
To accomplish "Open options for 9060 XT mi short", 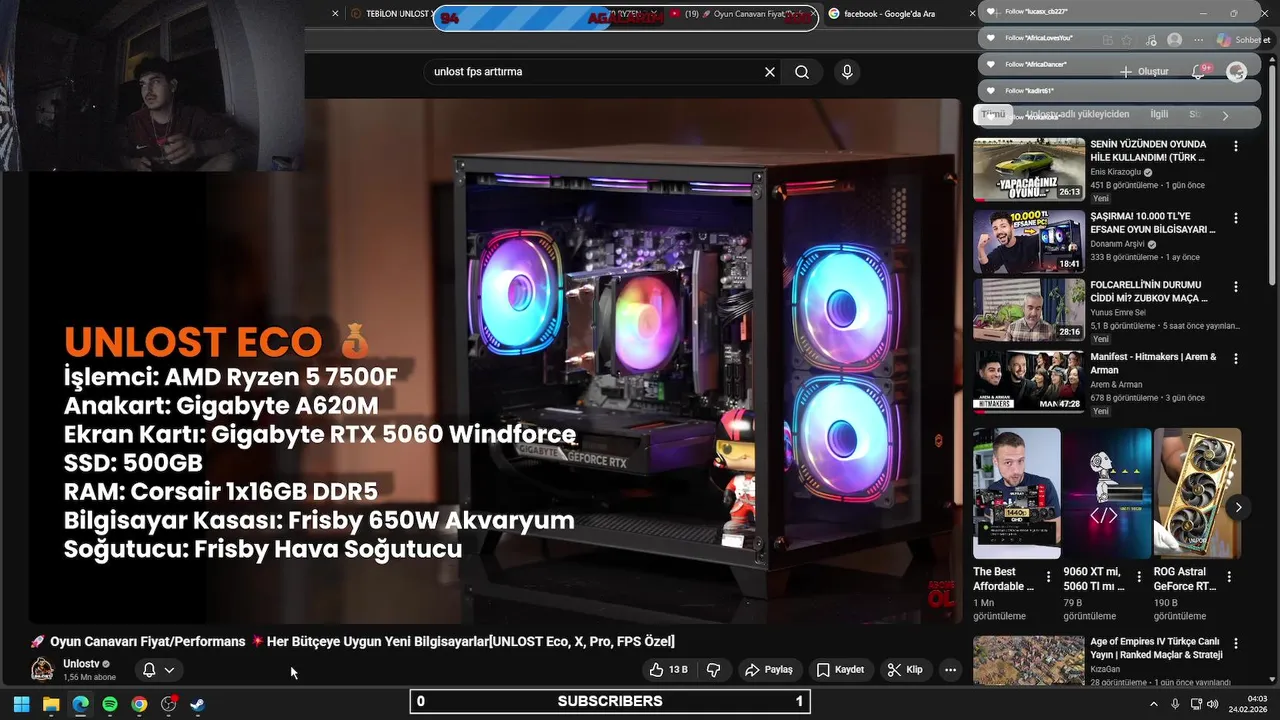I will [1139, 577].
